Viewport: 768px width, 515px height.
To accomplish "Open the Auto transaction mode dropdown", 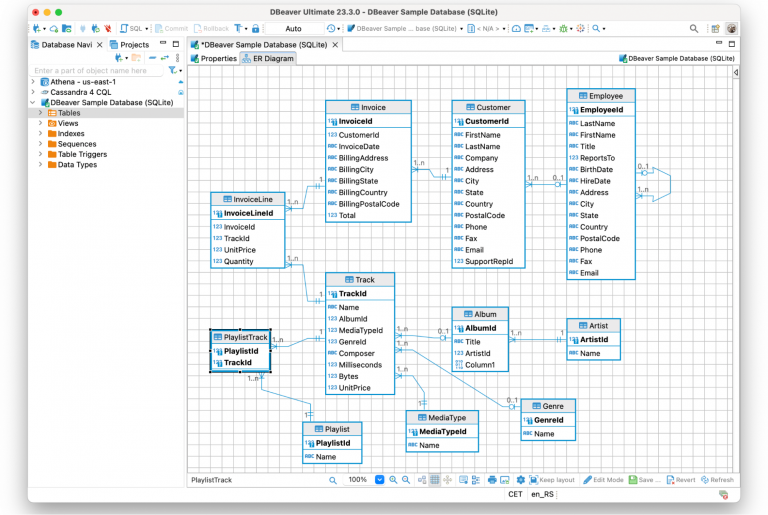I will 295,29.
